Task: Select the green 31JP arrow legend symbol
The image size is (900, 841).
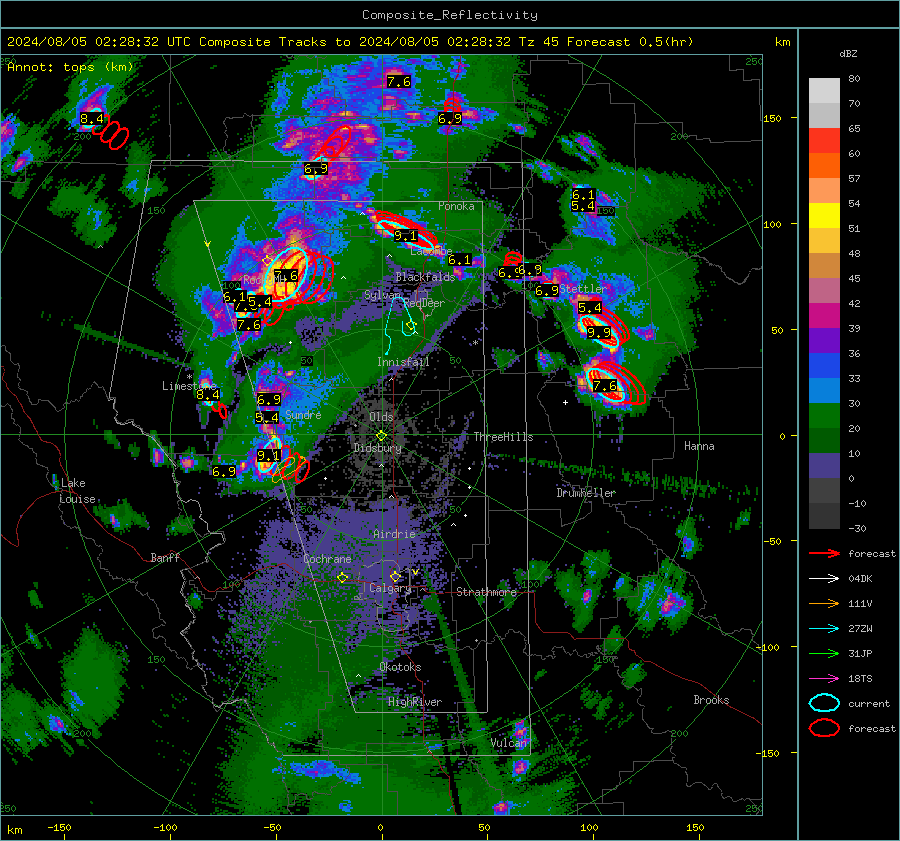Action: (x=824, y=653)
